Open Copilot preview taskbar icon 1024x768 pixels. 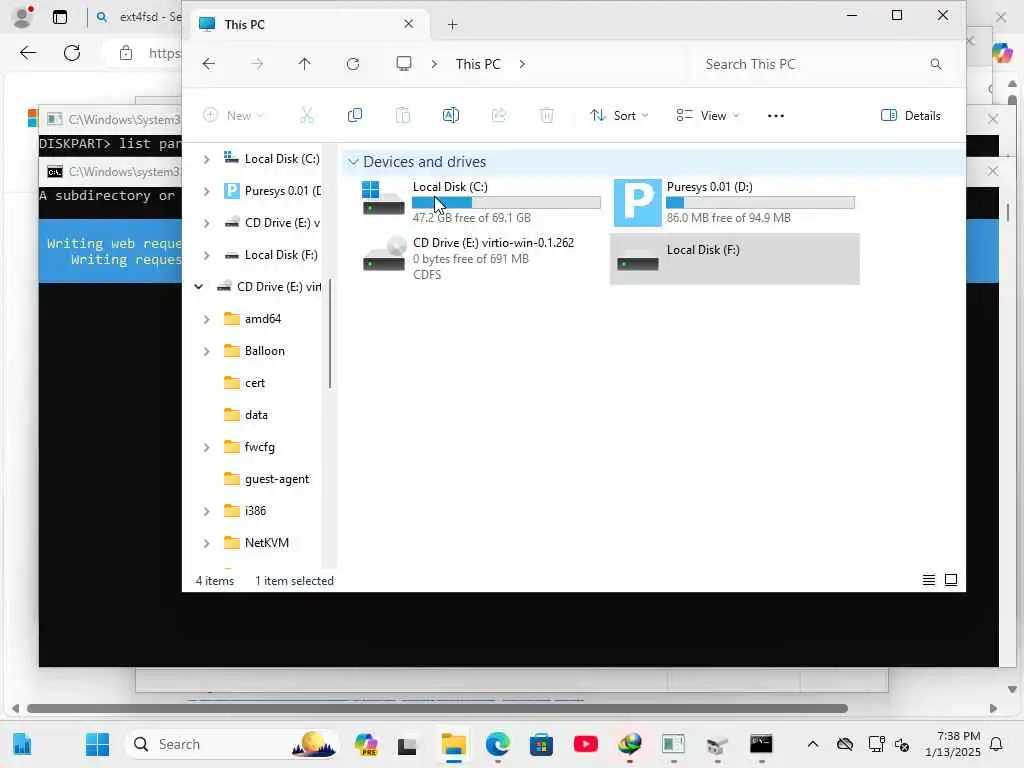[366, 744]
